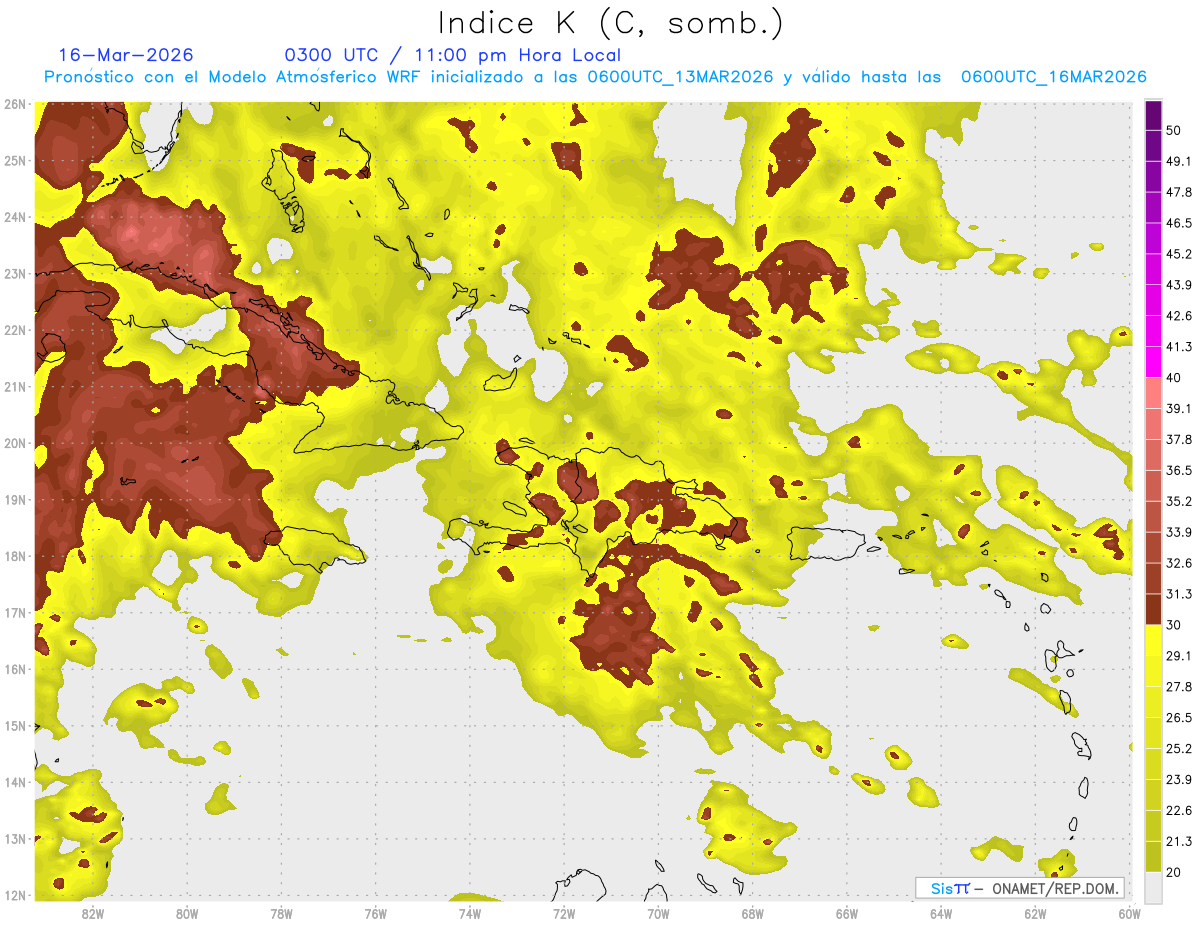Click the brown swatch between 30 and 31.3
This screenshot has height=927, width=1200.
coord(1153,609)
